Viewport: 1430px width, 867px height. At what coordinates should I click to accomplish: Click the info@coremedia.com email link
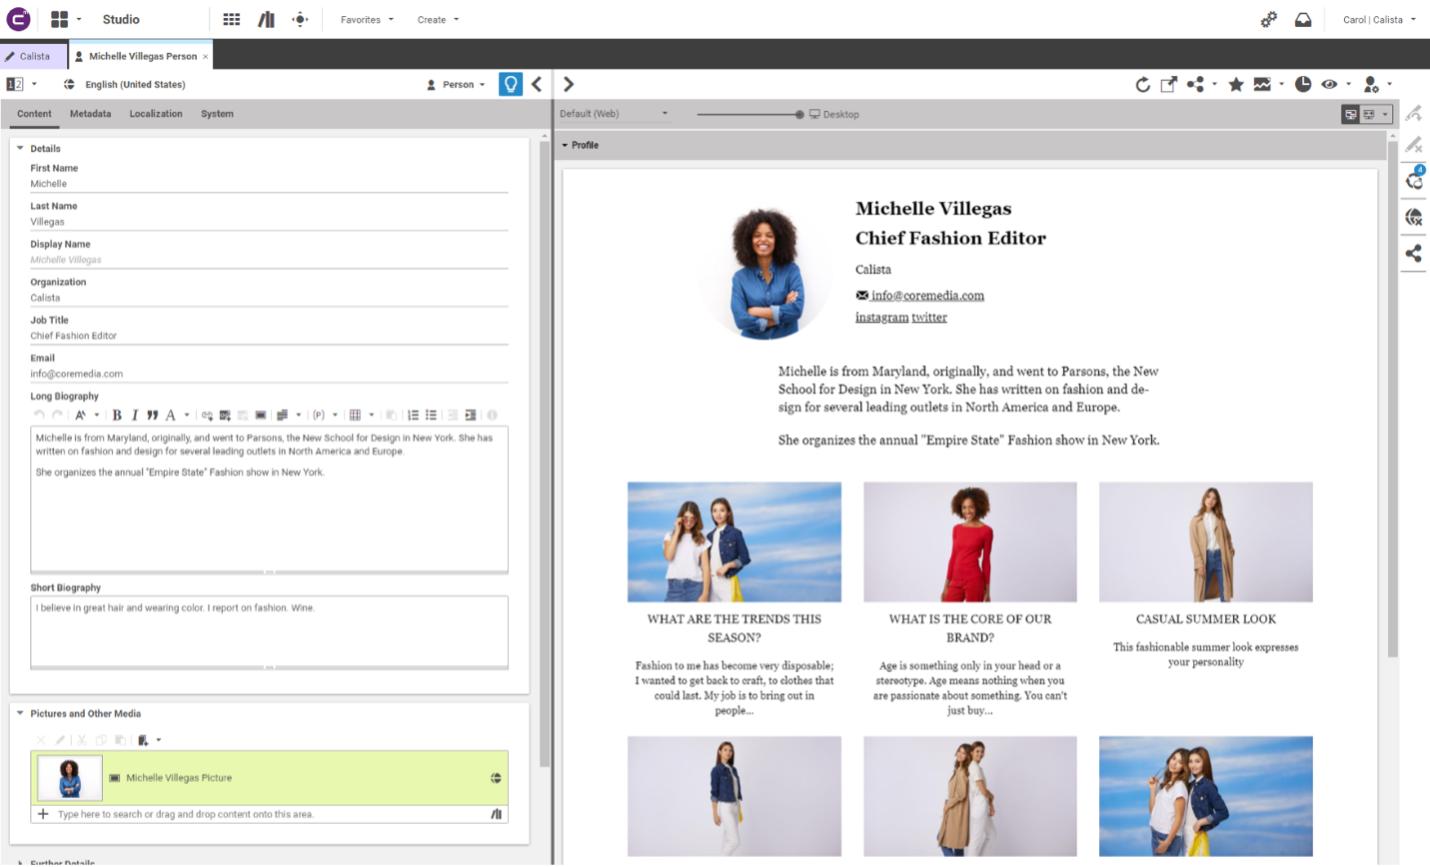click(927, 295)
